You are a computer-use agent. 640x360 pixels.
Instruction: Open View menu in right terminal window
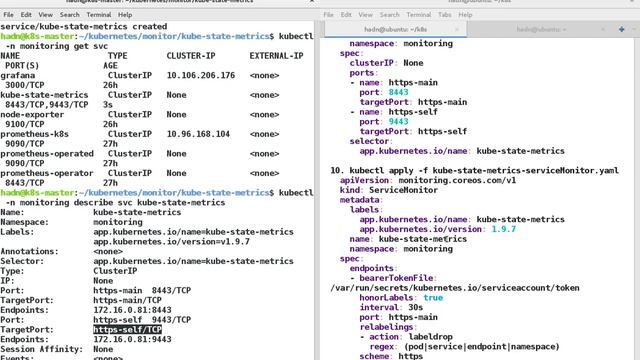coord(365,15)
